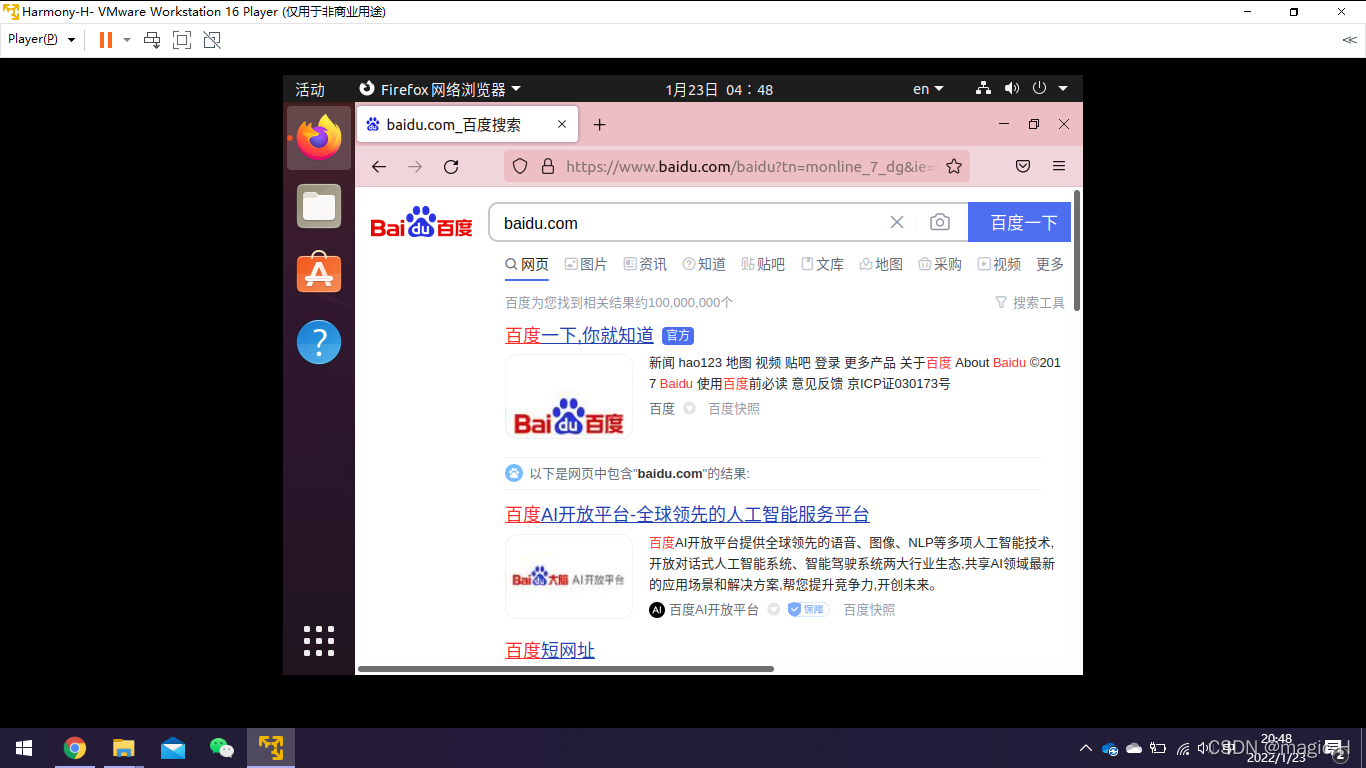This screenshot has height=768, width=1366.
Task: Open WeChat from Windows taskbar
Action: pyautogui.click(x=221, y=748)
